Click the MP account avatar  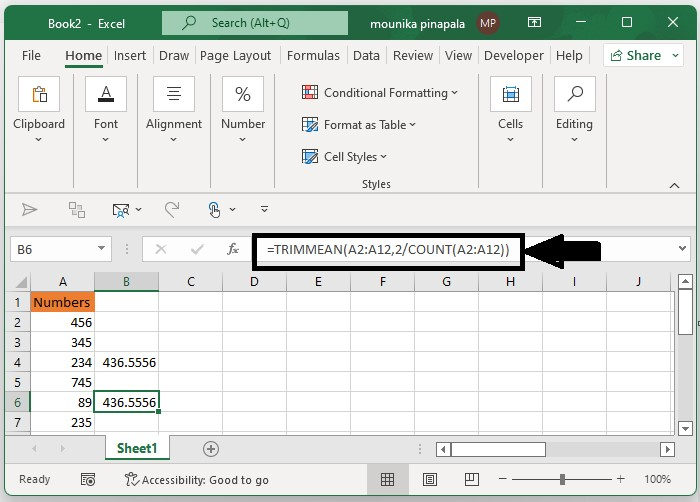click(488, 23)
